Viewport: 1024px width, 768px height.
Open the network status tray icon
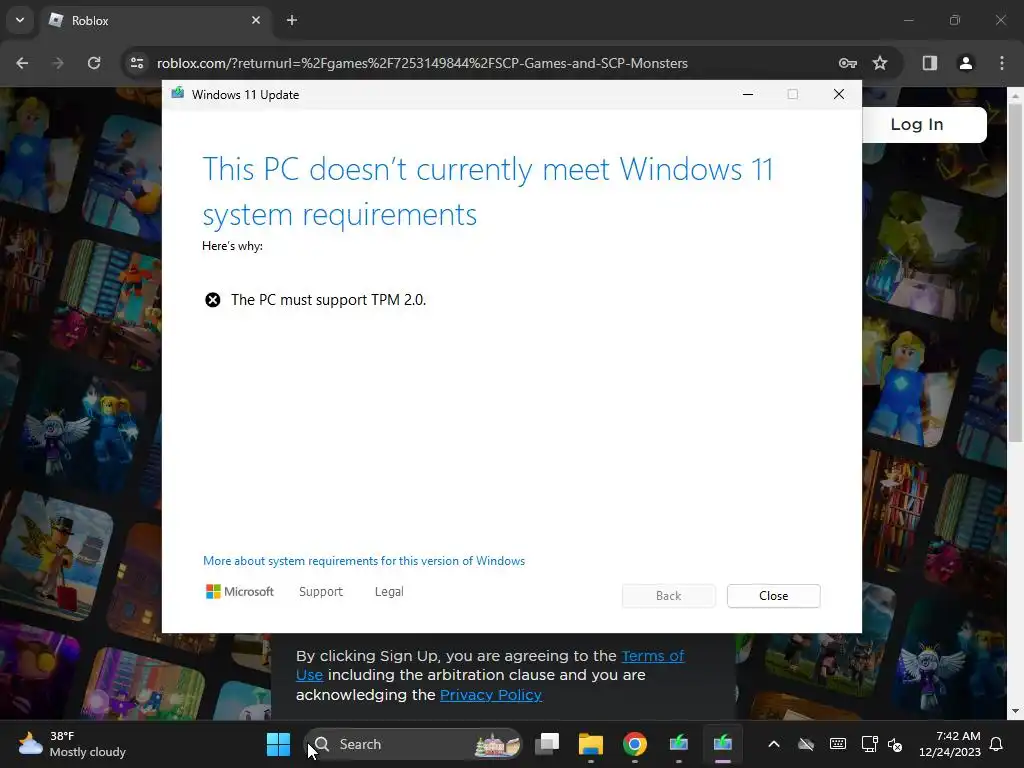869,744
